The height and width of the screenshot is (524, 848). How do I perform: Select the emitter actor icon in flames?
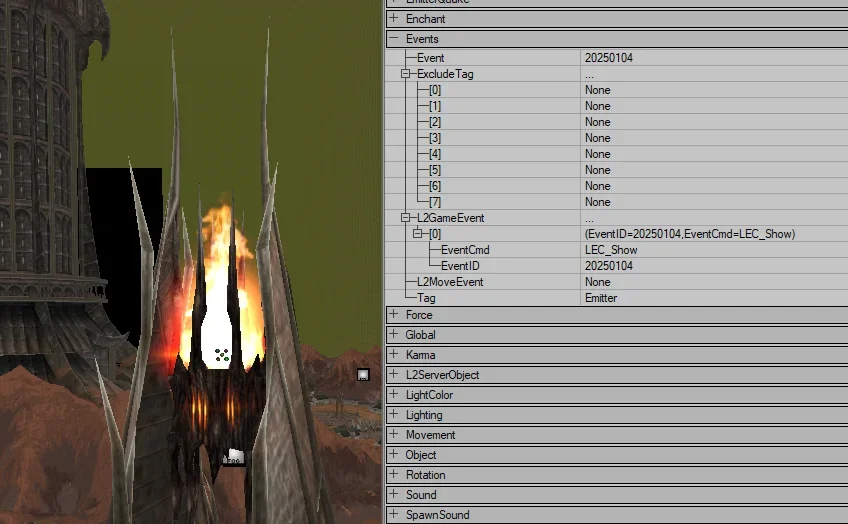pyautogui.click(x=222, y=355)
